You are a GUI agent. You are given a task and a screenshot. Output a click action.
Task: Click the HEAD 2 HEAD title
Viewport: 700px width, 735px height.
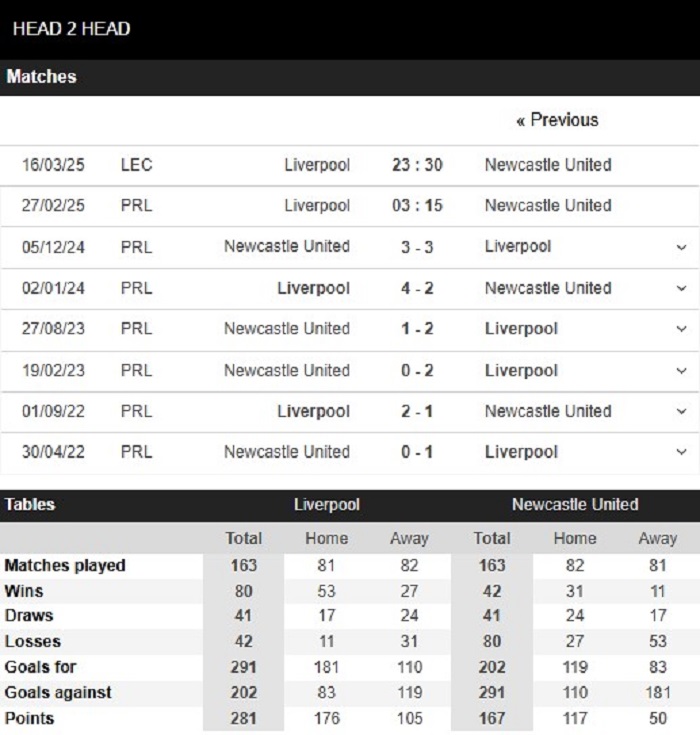click(71, 29)
